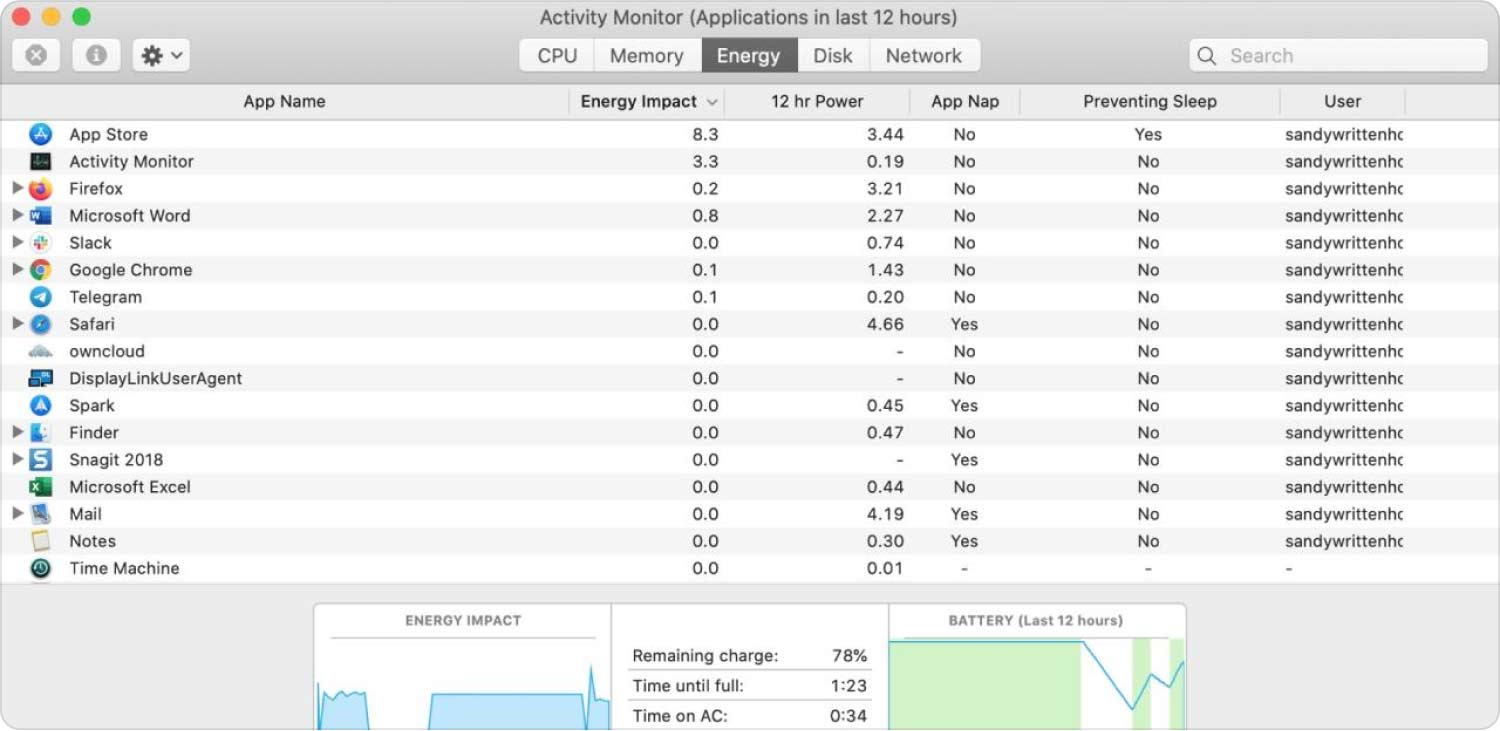Click Mail's 4.19 power value

pyautogui.click(x=885, y=514)
